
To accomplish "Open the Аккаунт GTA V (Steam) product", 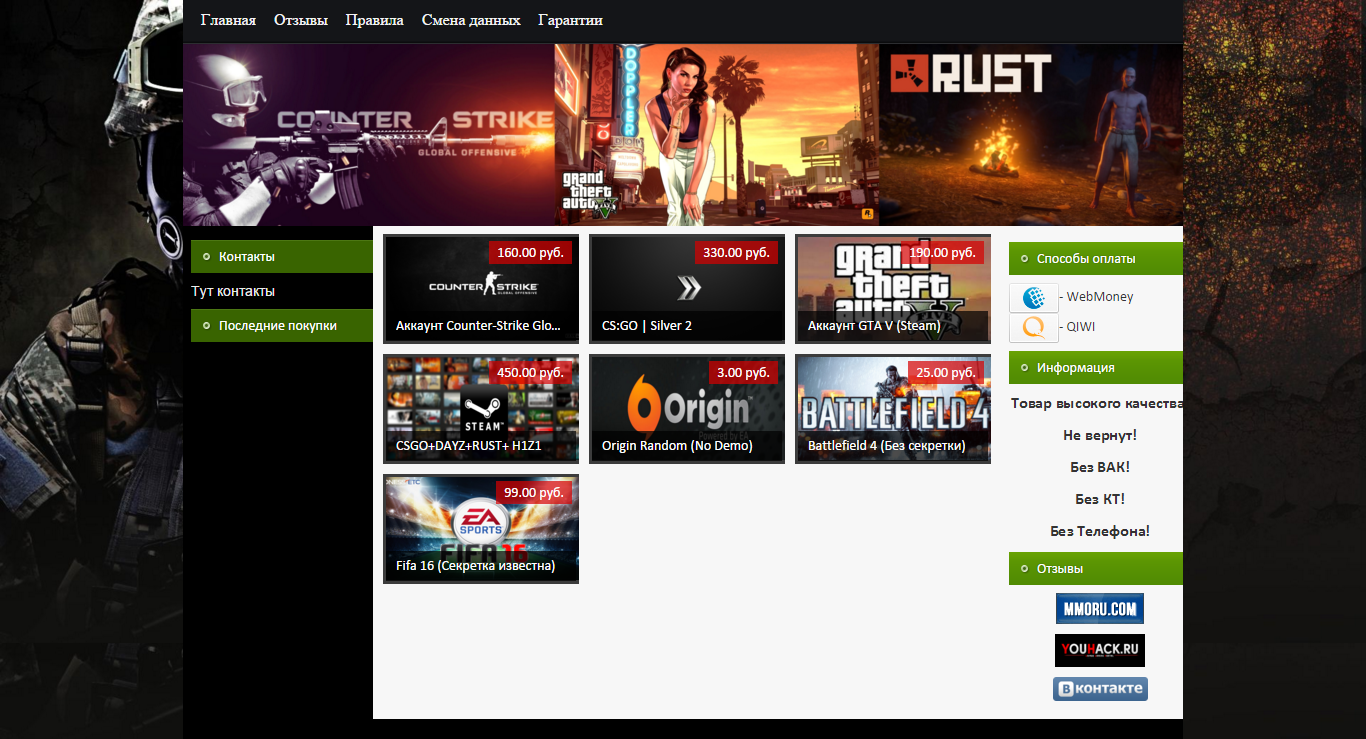I will pyautogui.click(x=893, y=289).
